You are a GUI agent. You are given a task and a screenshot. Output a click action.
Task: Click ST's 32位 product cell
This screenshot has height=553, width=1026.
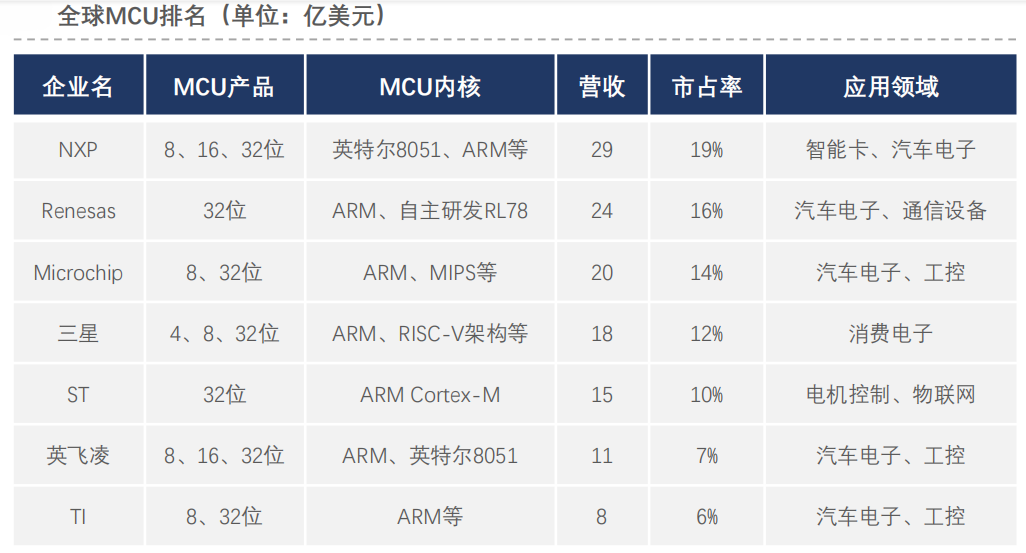(224, 395)
